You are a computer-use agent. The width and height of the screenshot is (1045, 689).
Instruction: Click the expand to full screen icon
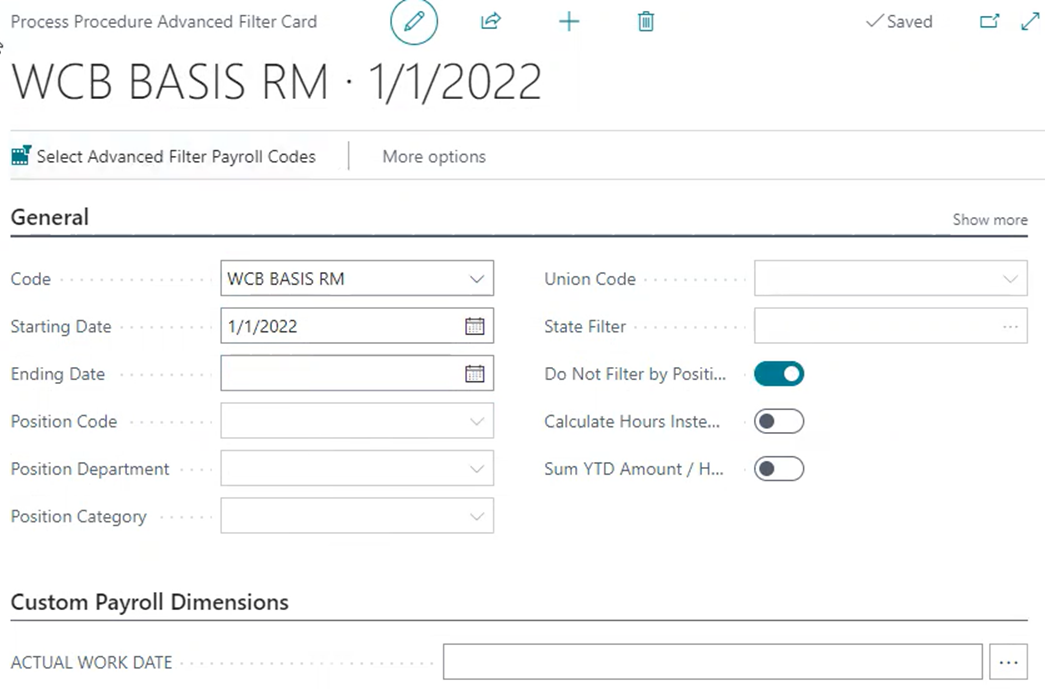tap(1030, 21)
